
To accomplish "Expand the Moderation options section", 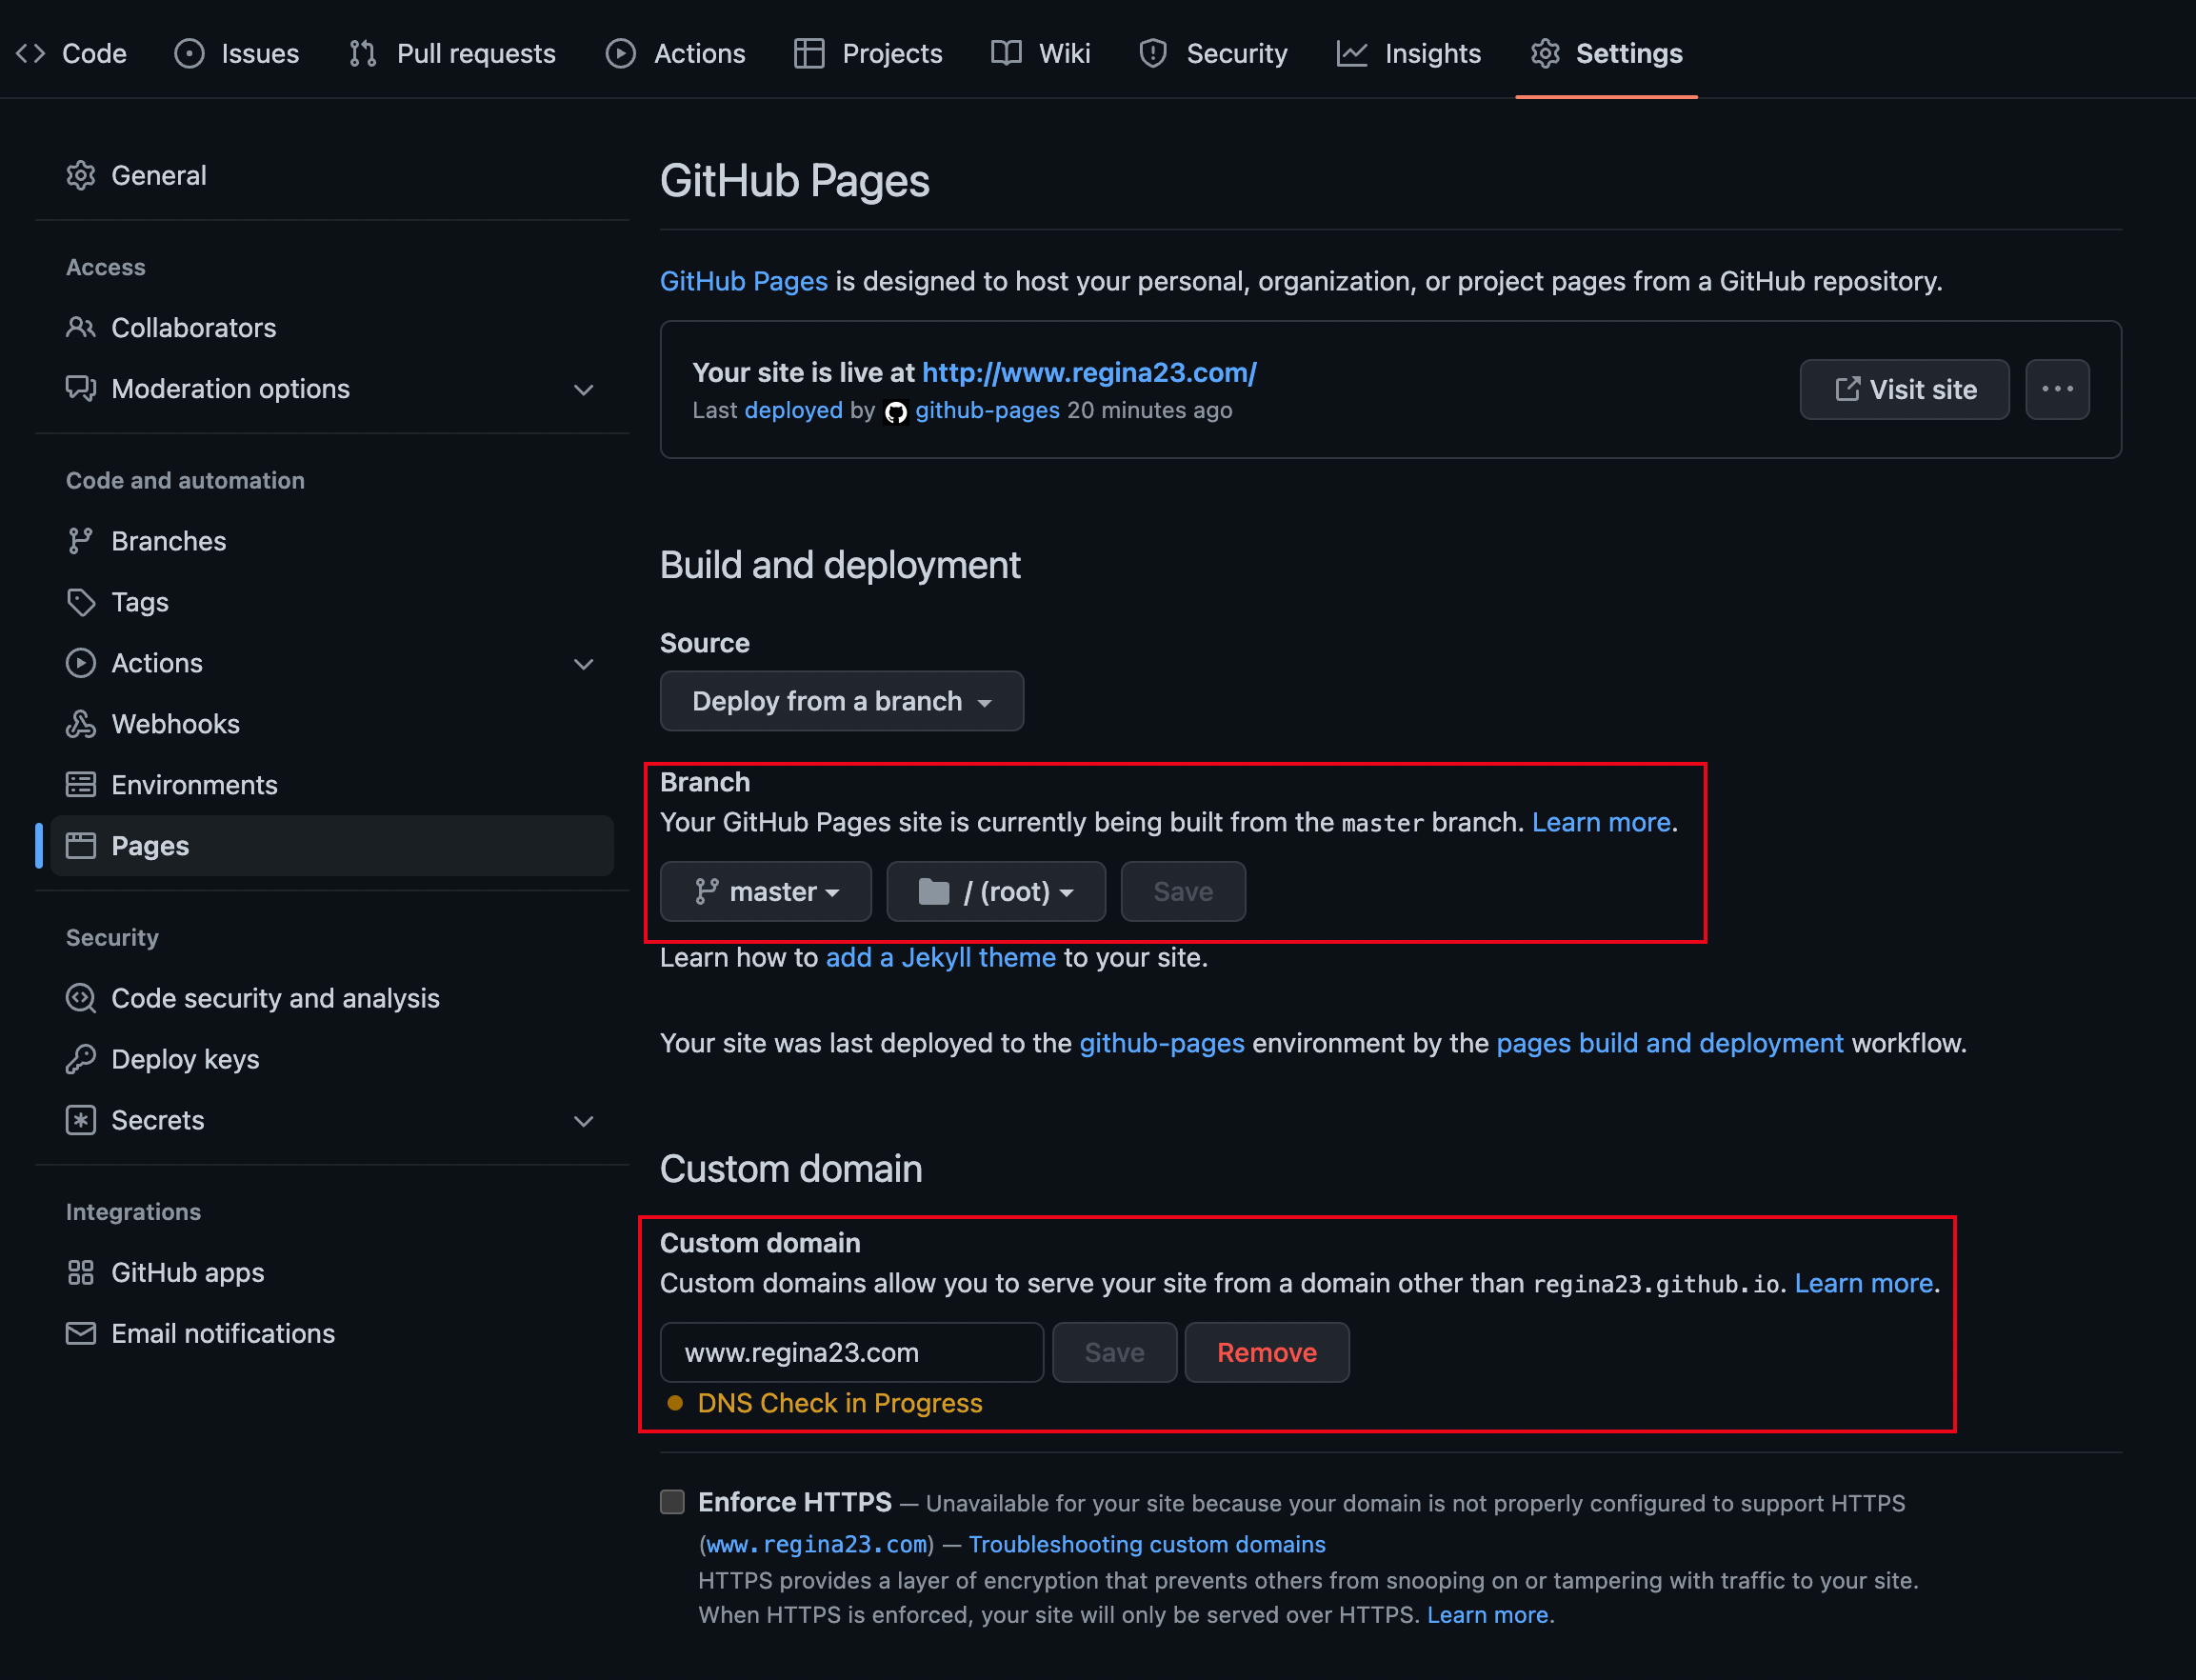I will [x=583, y=389].
